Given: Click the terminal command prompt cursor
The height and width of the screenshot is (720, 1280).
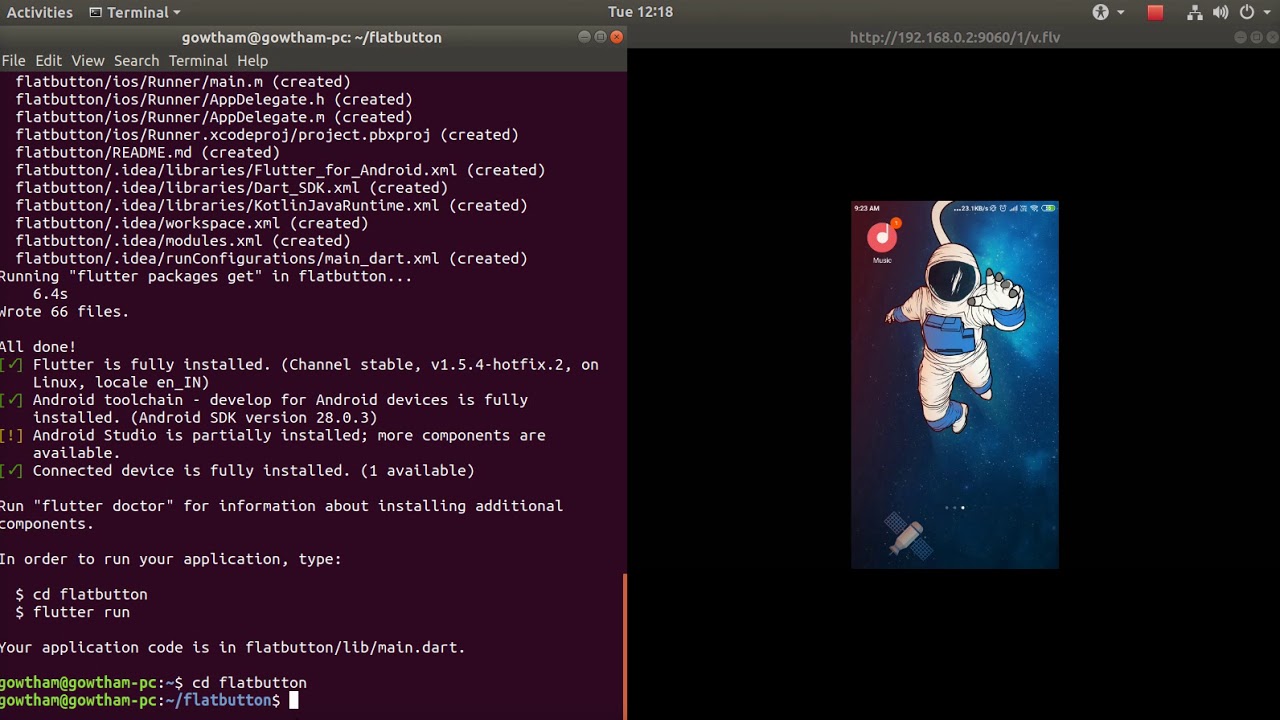Looking at the screenshot, I should pos(294,700).
